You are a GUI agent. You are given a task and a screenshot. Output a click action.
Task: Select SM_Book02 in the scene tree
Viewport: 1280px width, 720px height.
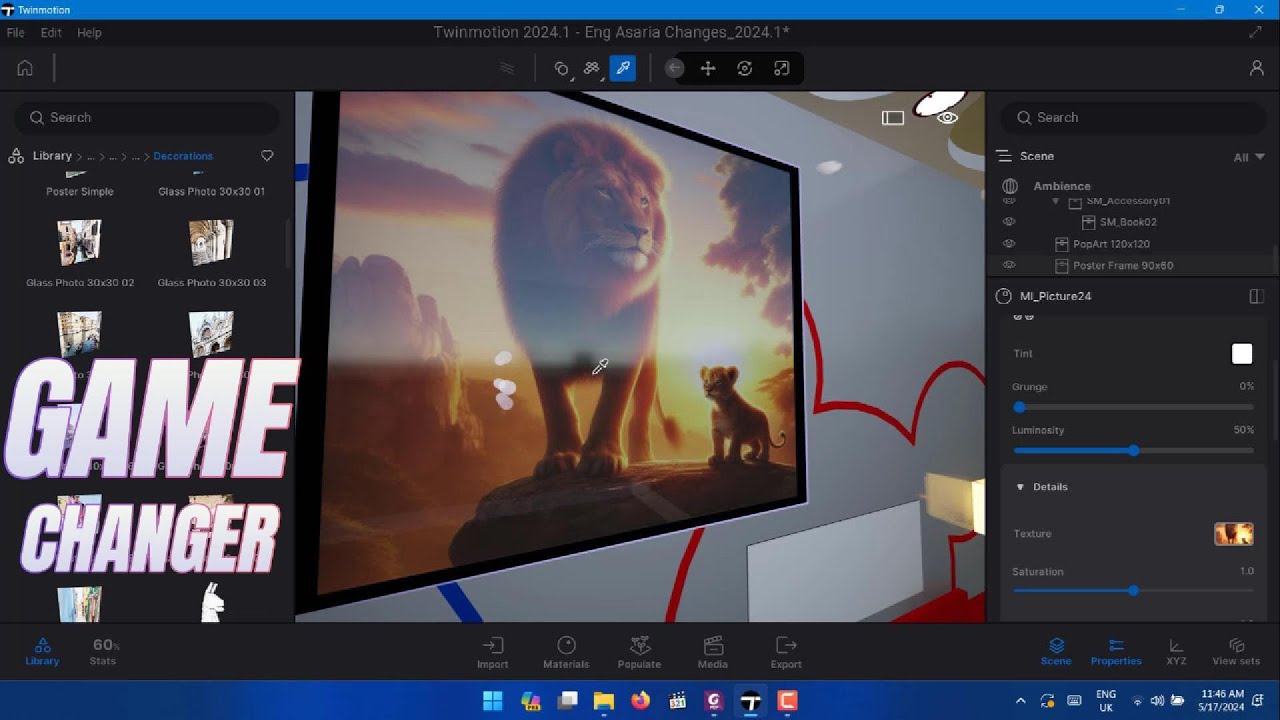(x=1128, y=222)
